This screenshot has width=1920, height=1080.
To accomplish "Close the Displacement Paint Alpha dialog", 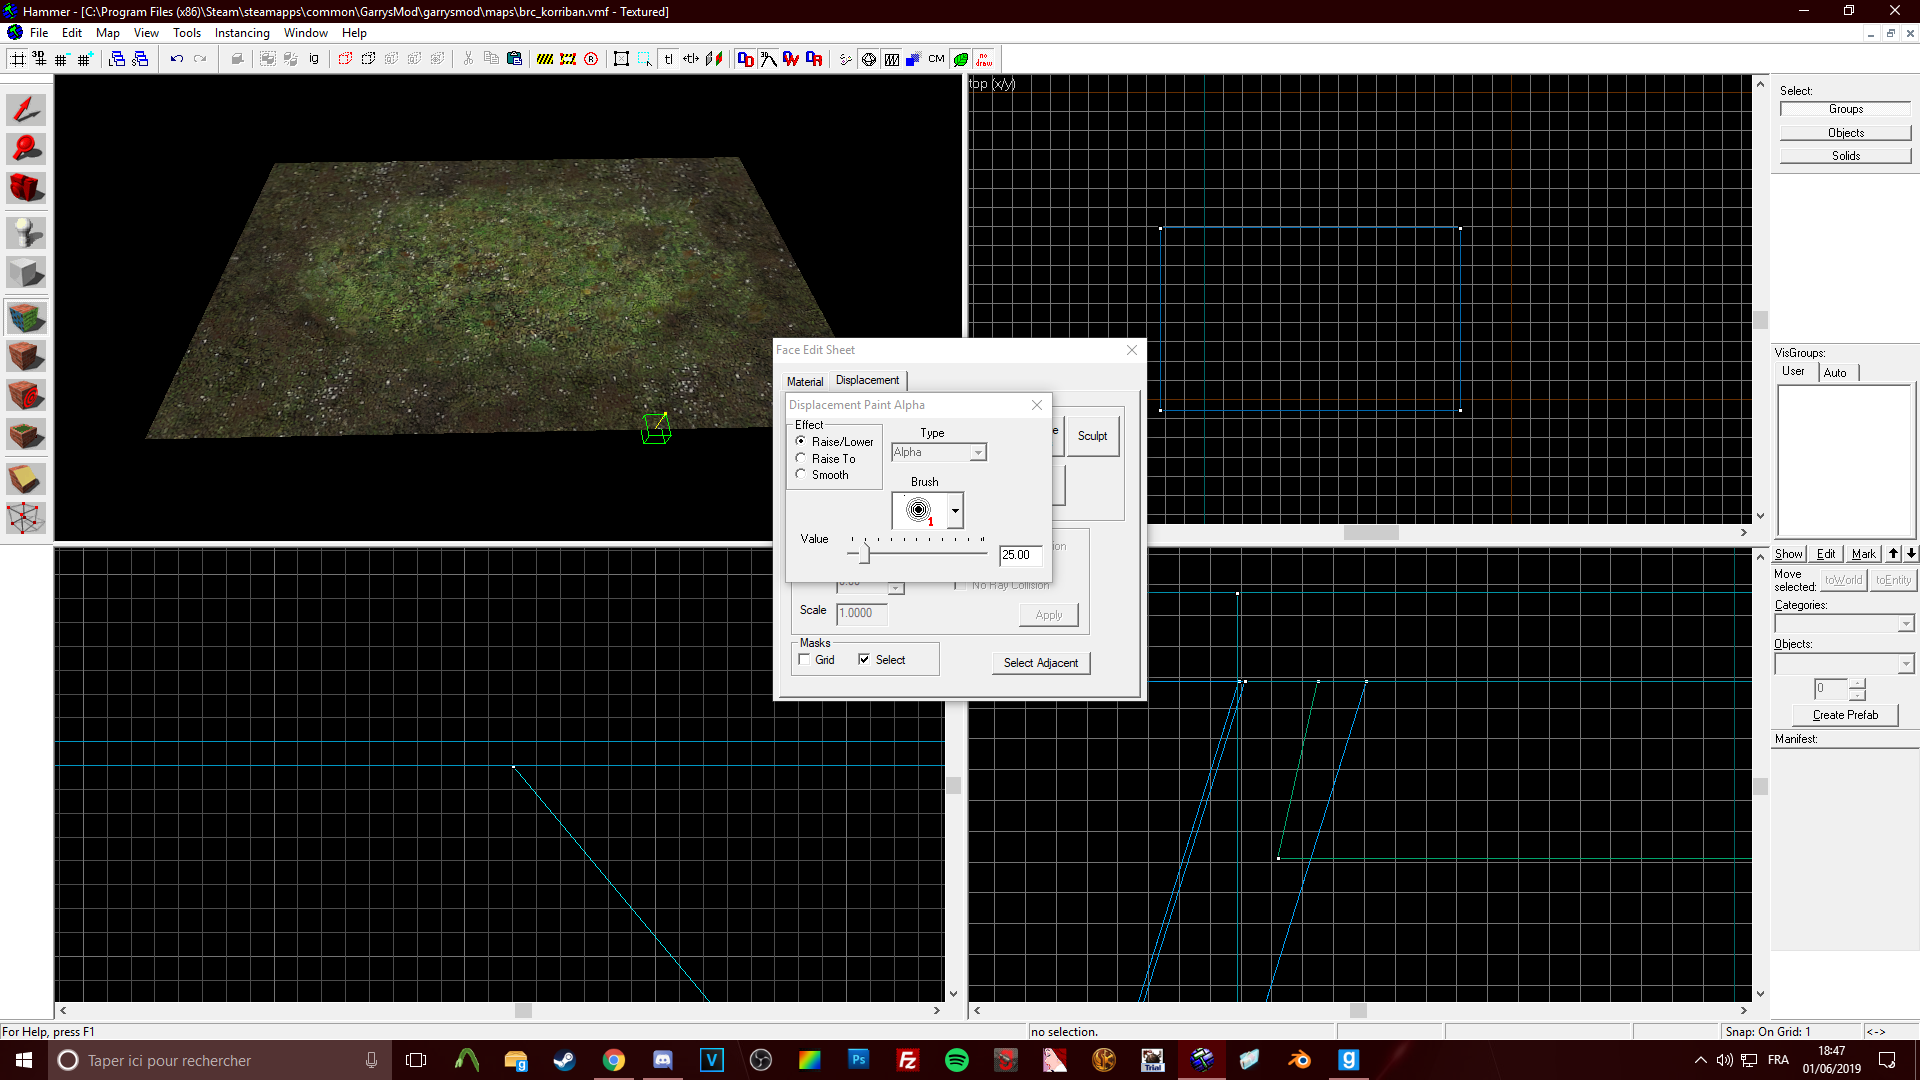I will [1037, 405].
